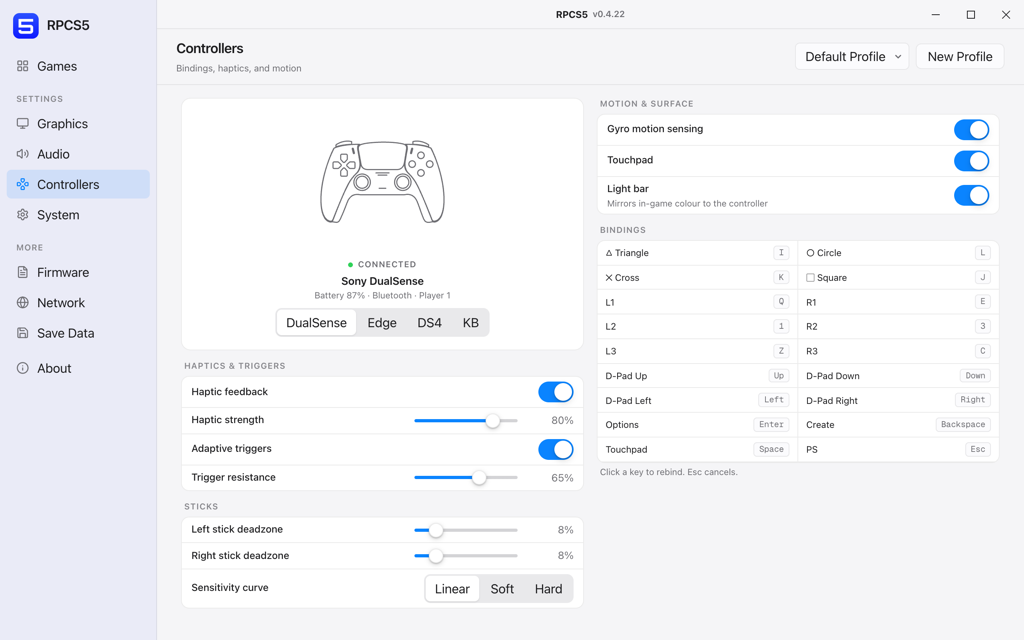The image size is (1024, 640).
Task: Click the About info icon
Action: point(23,368)
